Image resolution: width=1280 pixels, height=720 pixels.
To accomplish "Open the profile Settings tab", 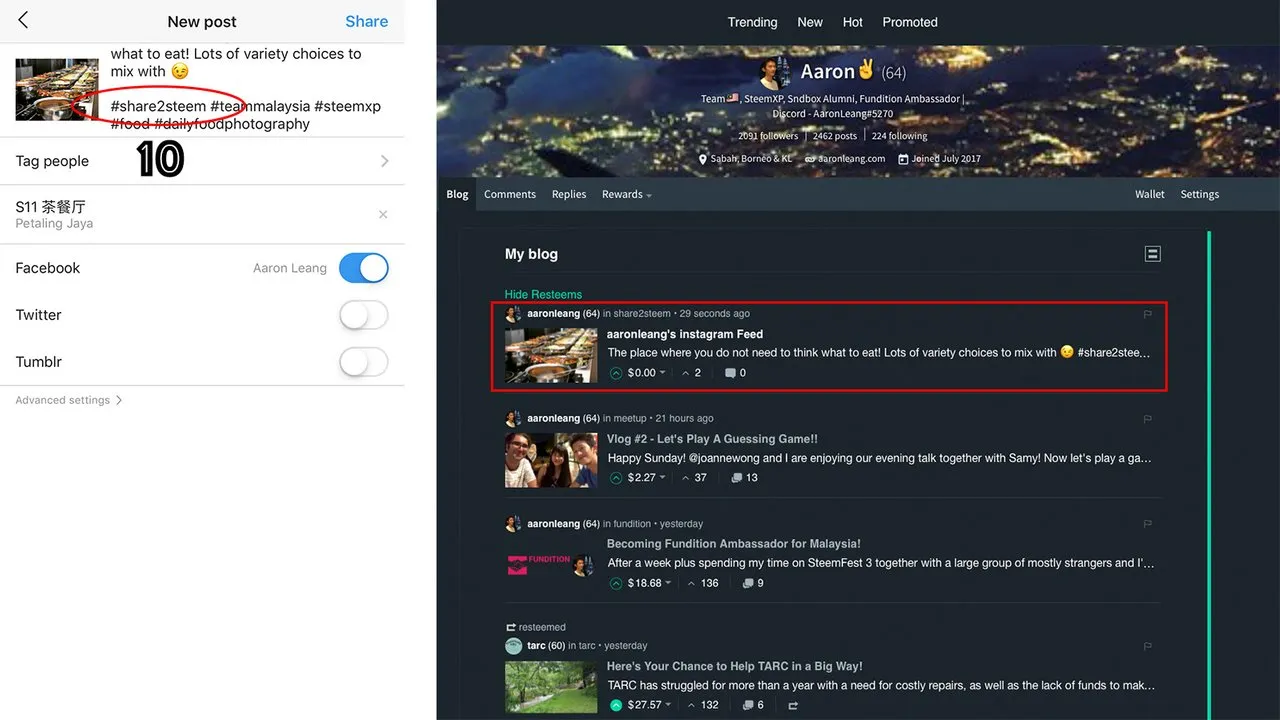I will coord(1200,194).
